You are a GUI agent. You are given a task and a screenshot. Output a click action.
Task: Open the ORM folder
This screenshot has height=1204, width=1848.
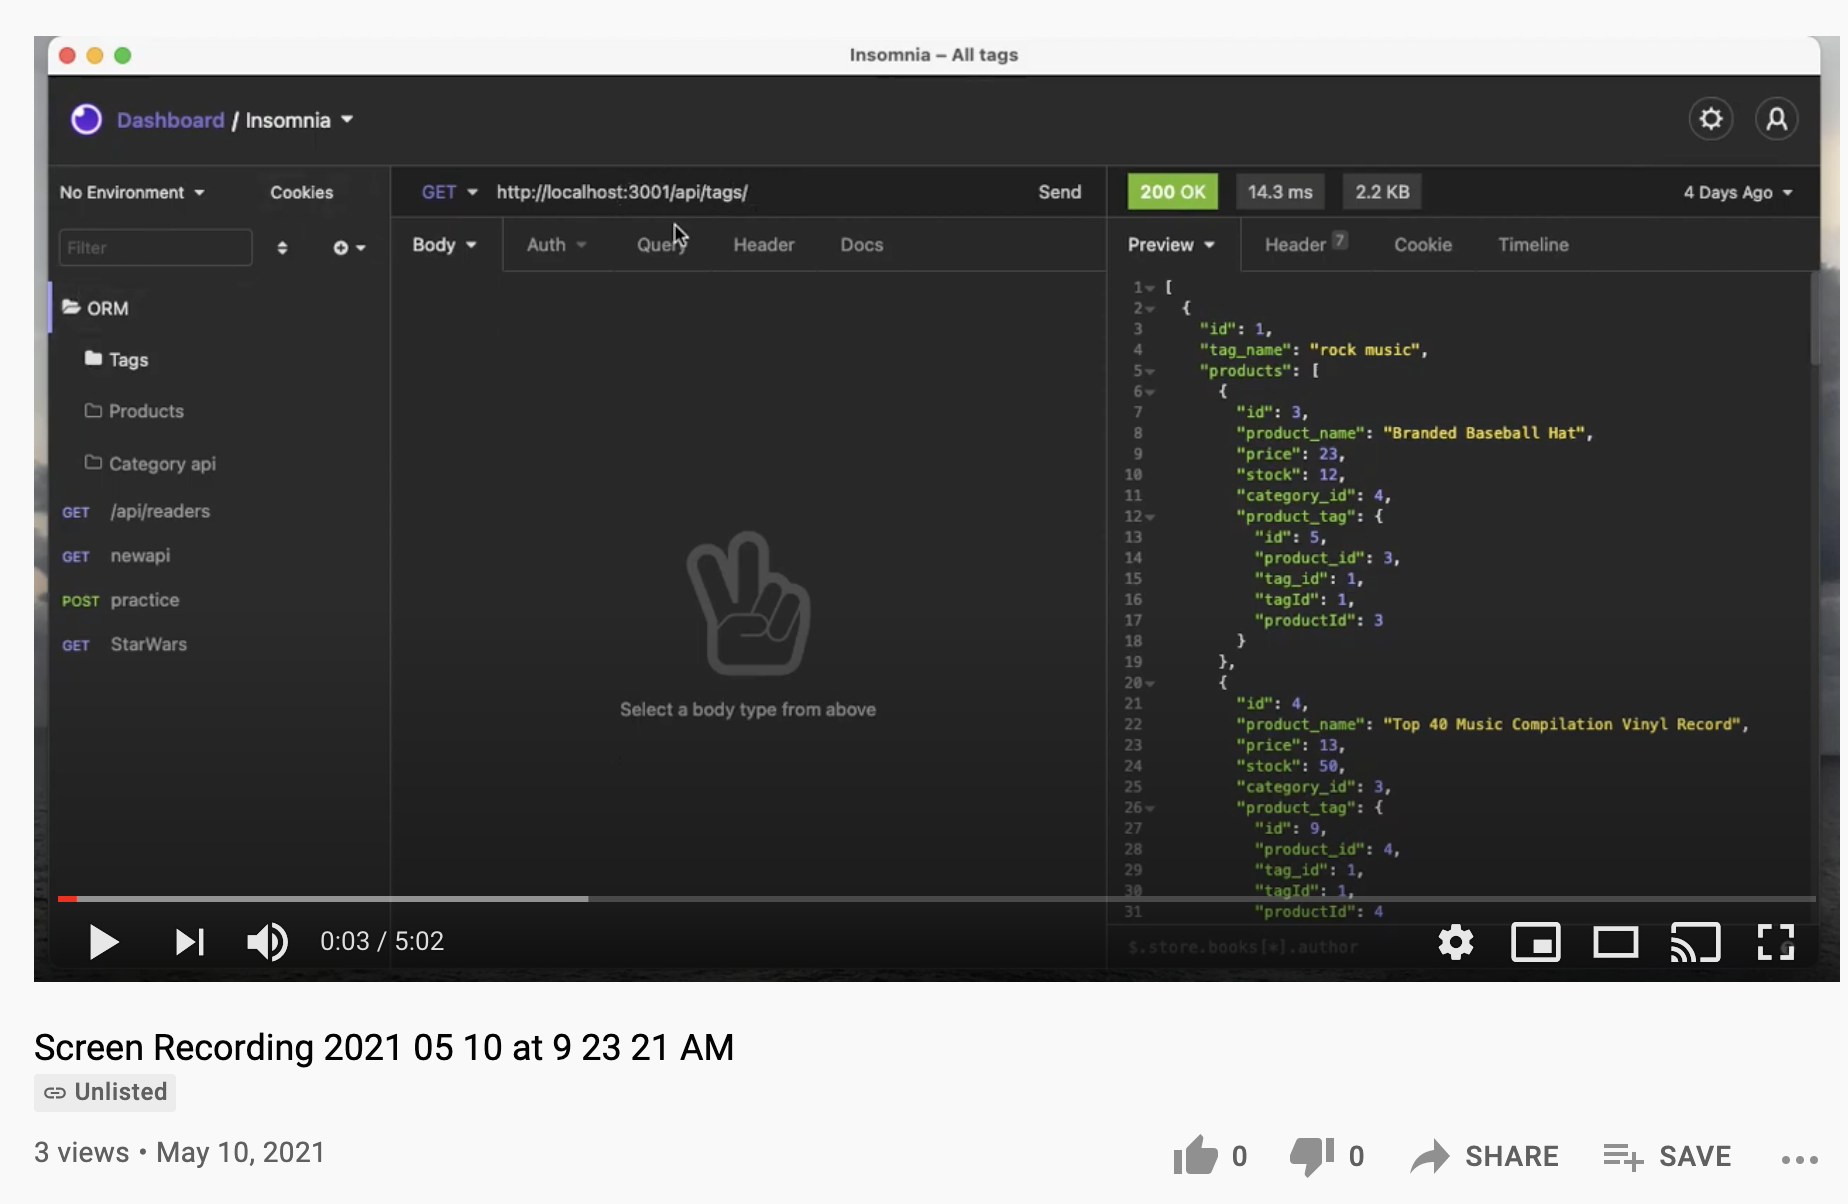coord(95,308)
